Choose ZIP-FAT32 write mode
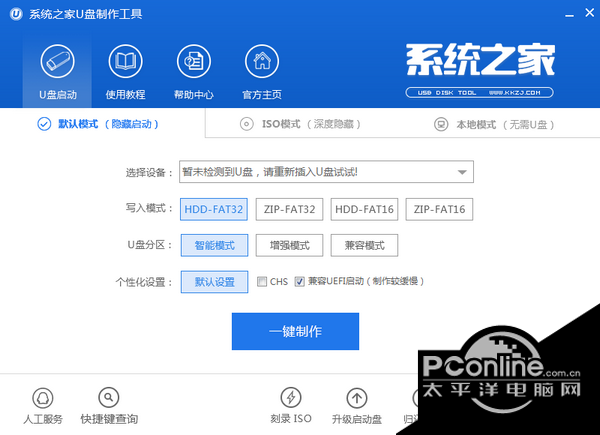Screen dimensions: 600x435 289,209
